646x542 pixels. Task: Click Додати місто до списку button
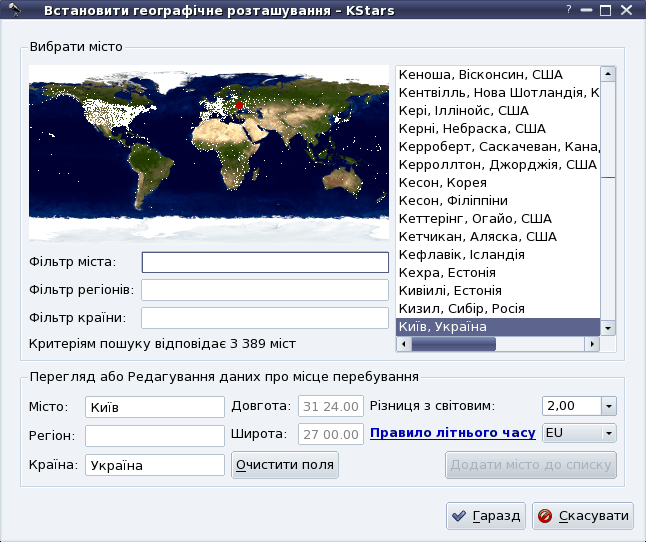[x=531, y=465]
